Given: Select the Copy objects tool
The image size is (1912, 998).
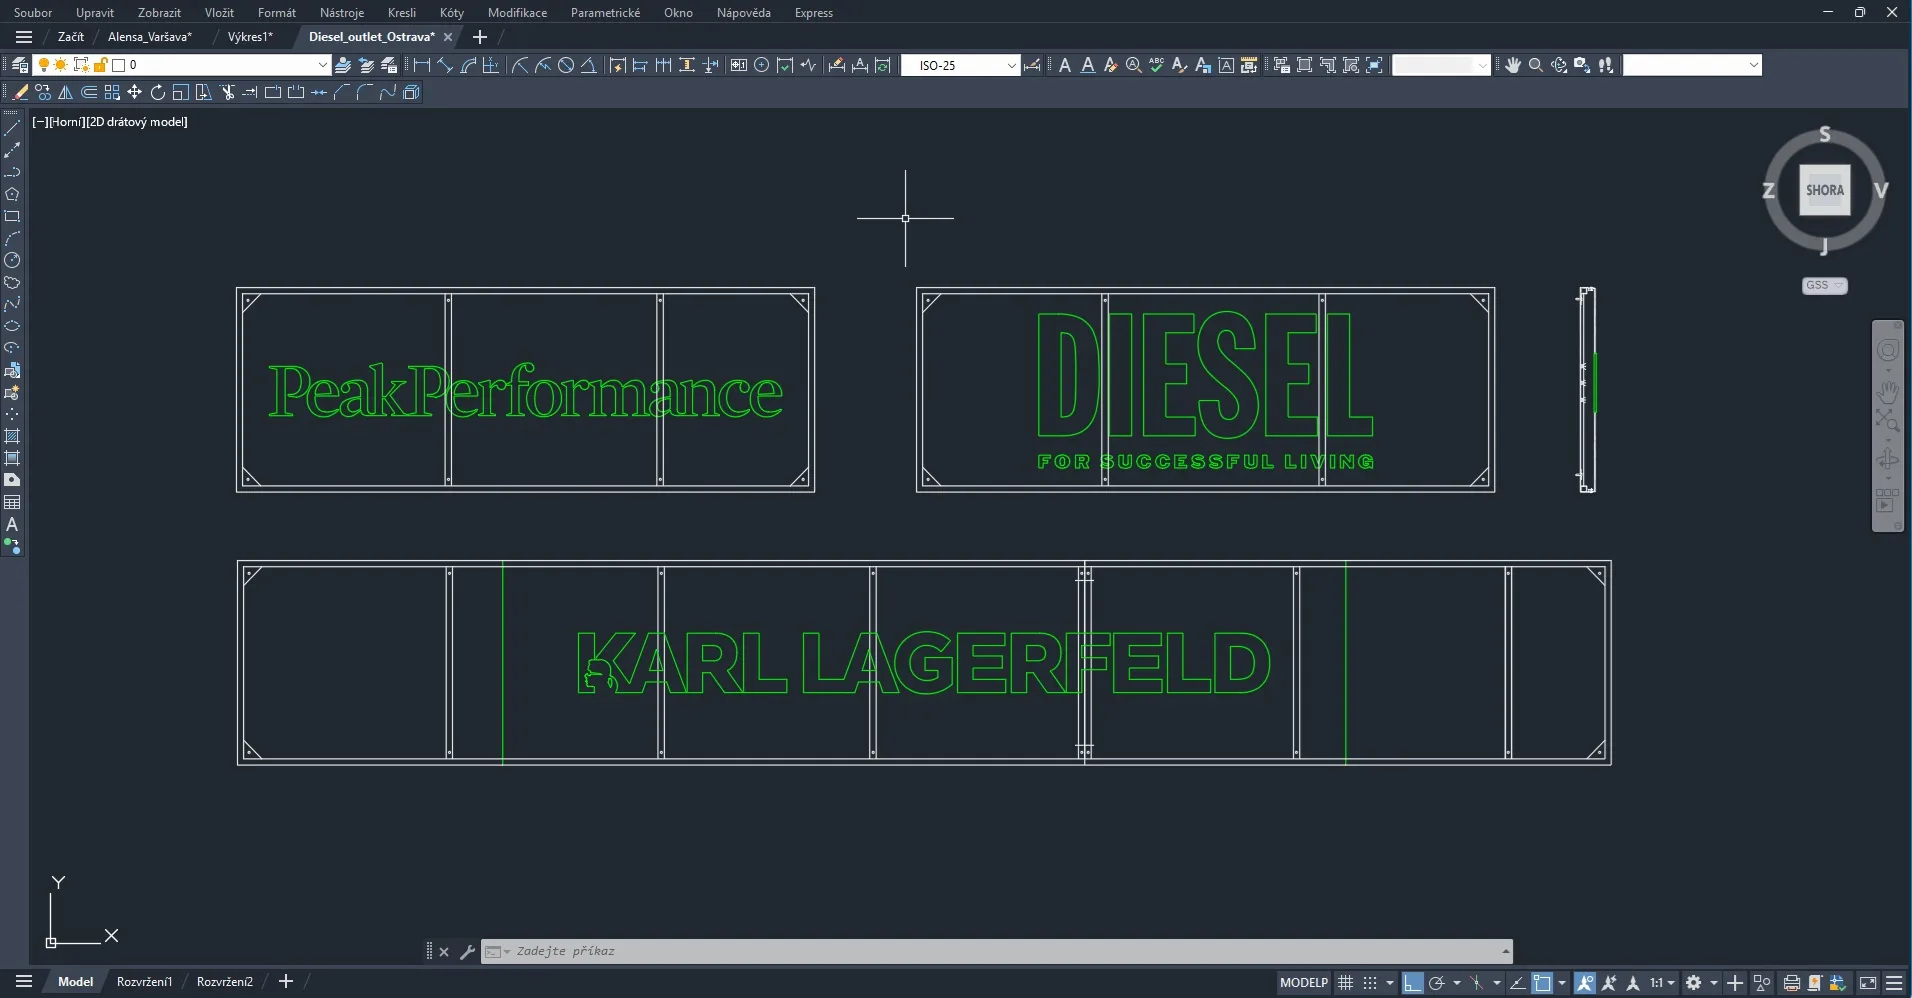Looking at the screenshot, I should [42, 92].
